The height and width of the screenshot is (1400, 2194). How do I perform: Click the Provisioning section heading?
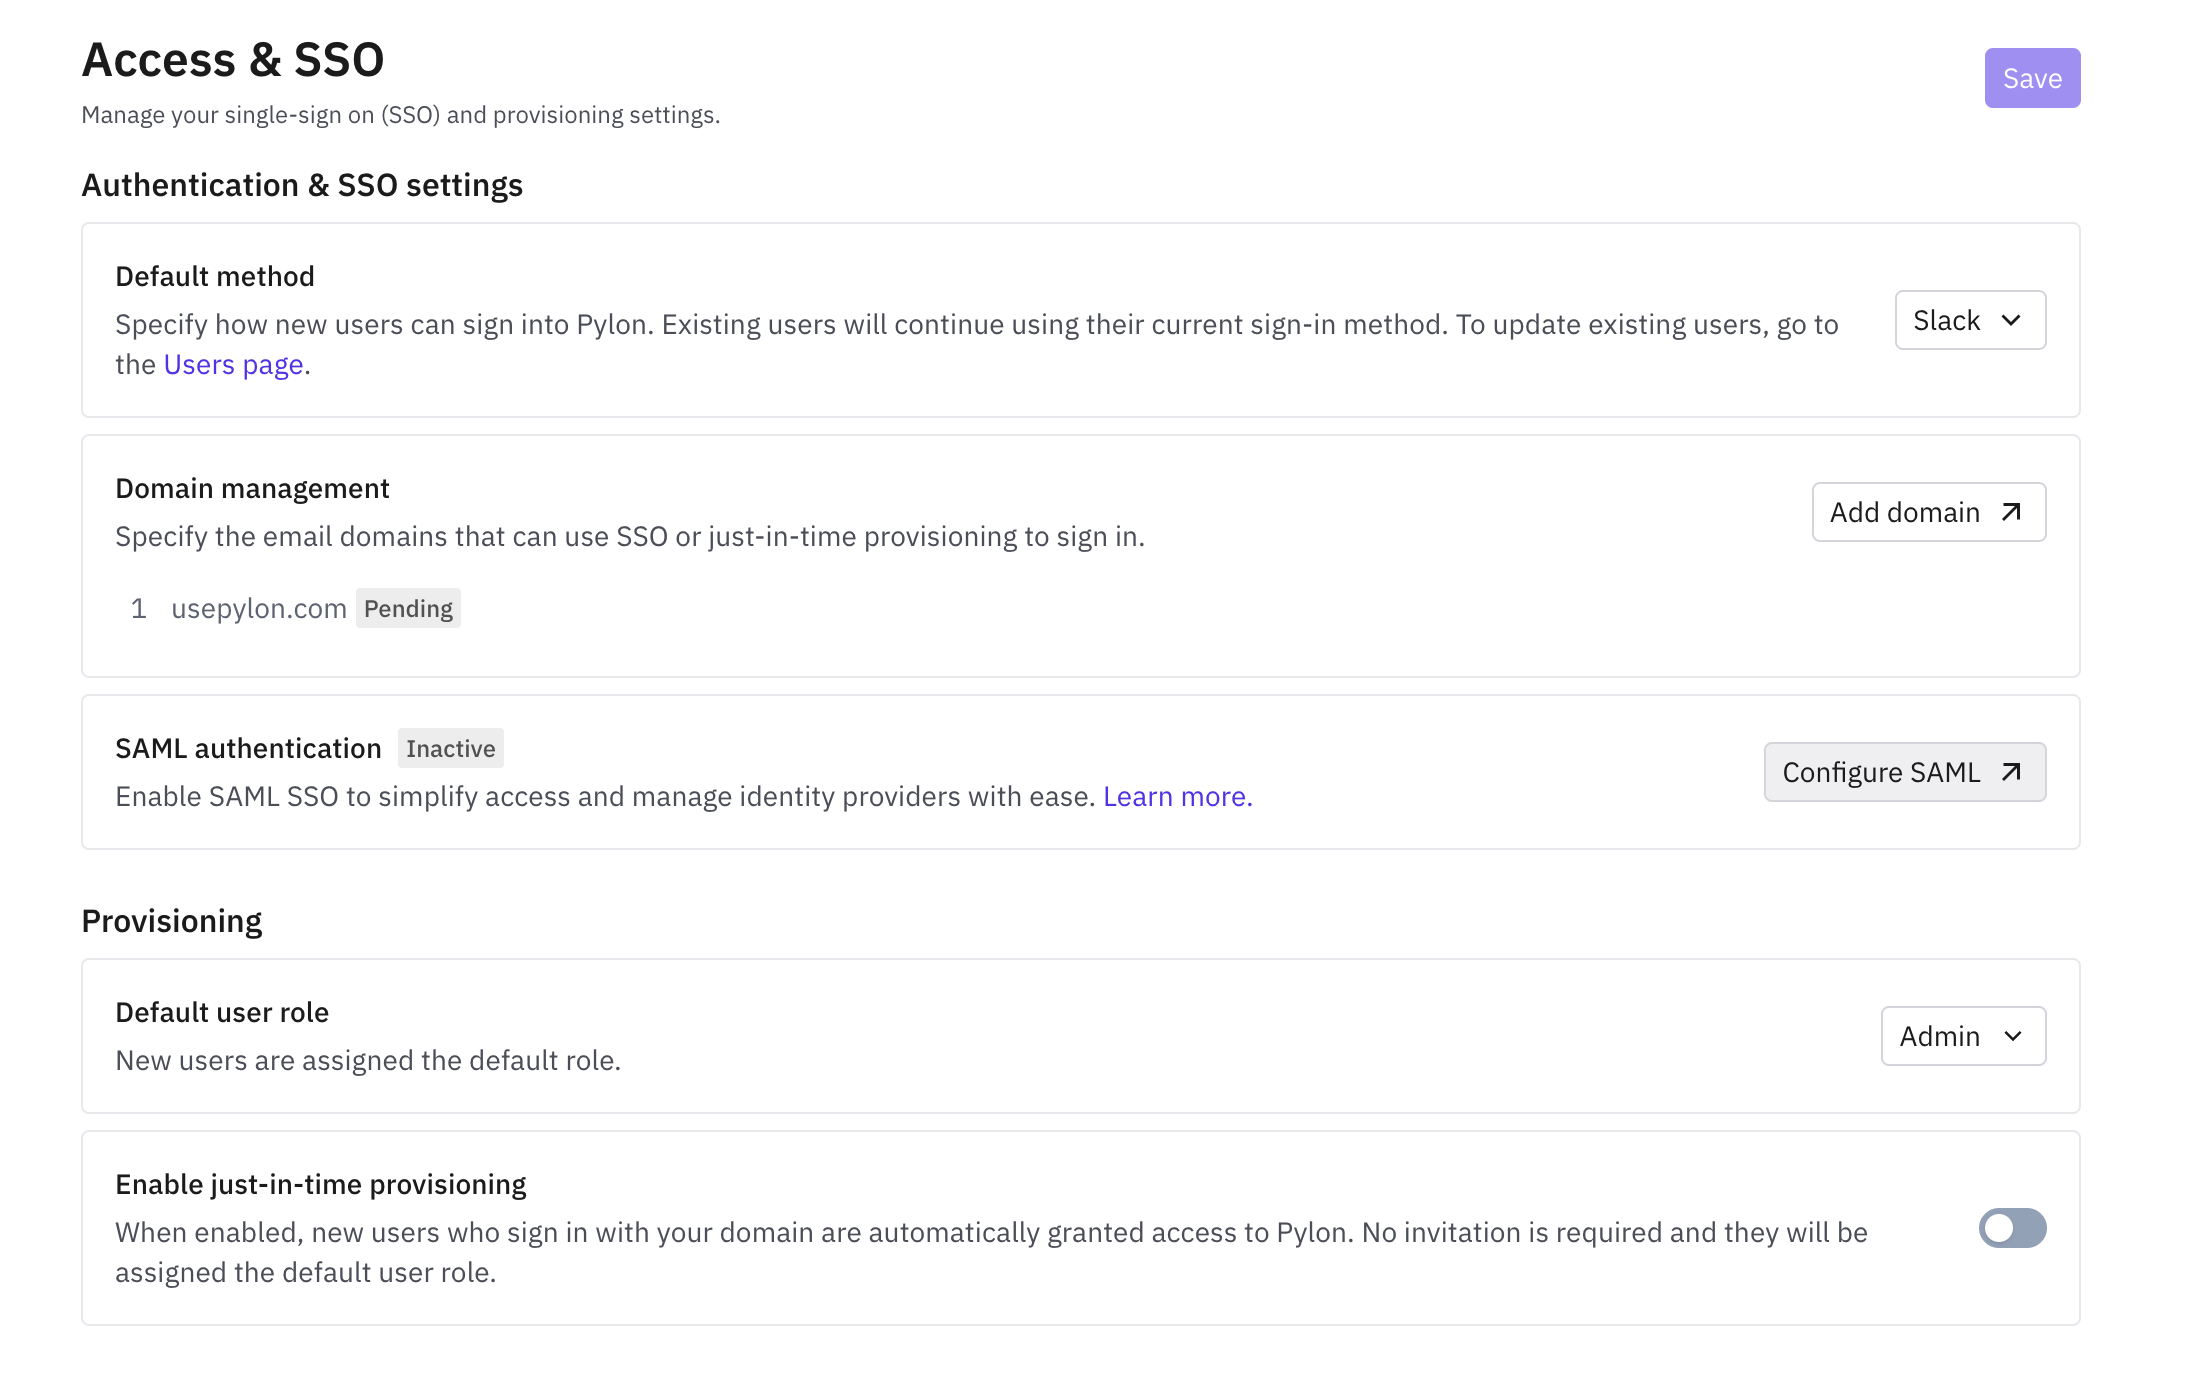(x=172, y=920)
